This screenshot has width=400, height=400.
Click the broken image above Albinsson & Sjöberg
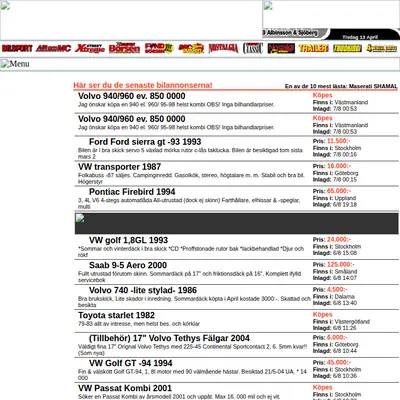tap(331, 14)
